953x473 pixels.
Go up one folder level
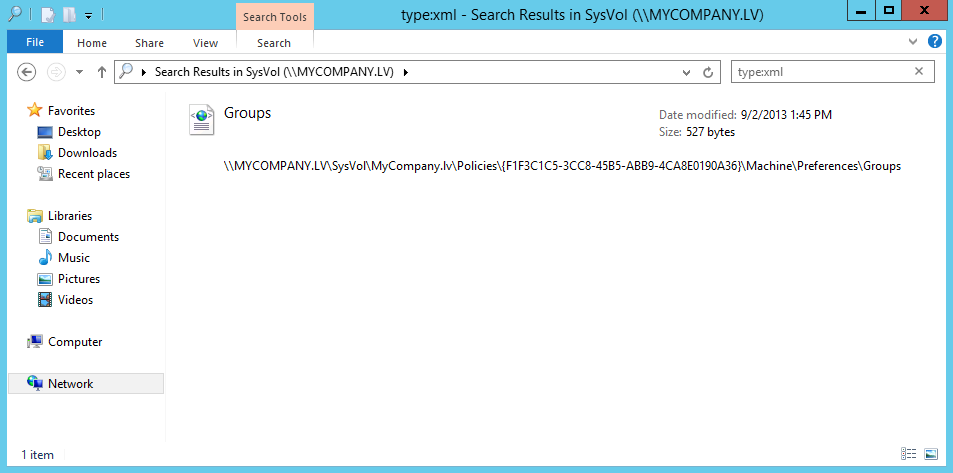tap(101, 72)
